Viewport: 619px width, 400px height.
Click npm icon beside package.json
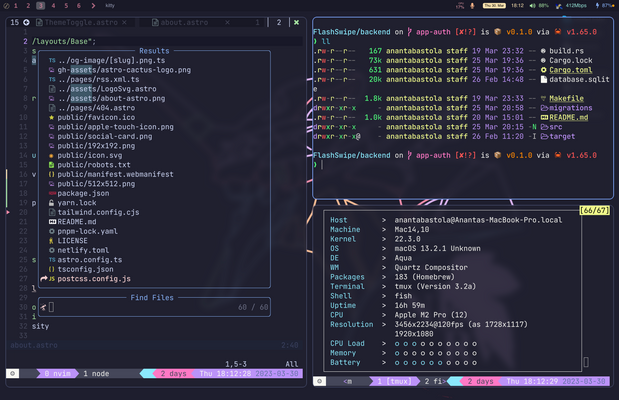(x=53, y=193)
